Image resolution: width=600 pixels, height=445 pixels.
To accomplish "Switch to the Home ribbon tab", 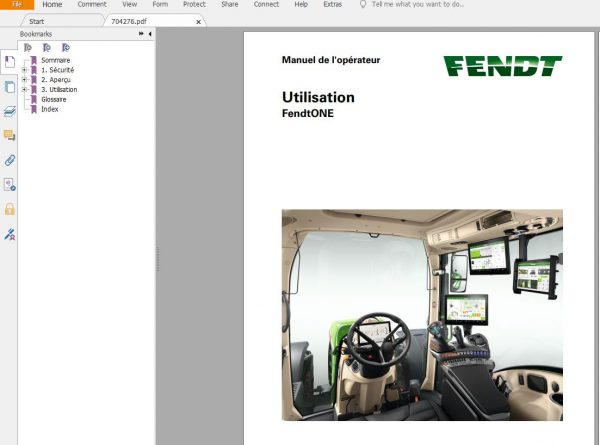I will pos(52,4).
